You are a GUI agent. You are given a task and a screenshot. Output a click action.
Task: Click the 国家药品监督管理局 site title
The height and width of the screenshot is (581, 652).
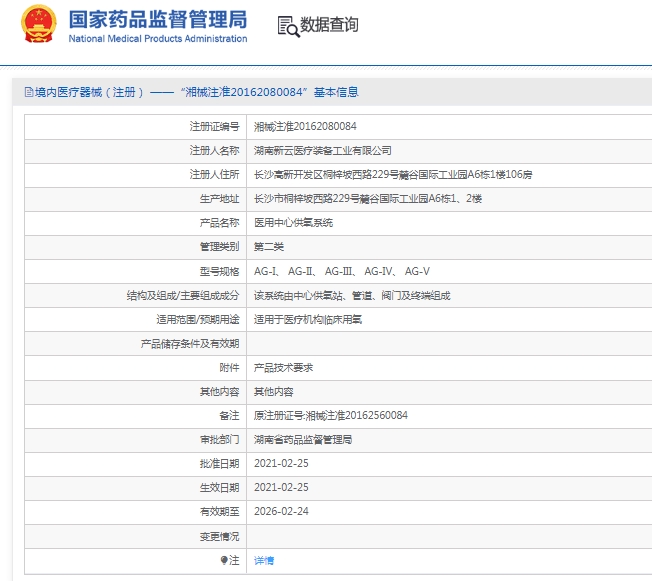(158, 19)
